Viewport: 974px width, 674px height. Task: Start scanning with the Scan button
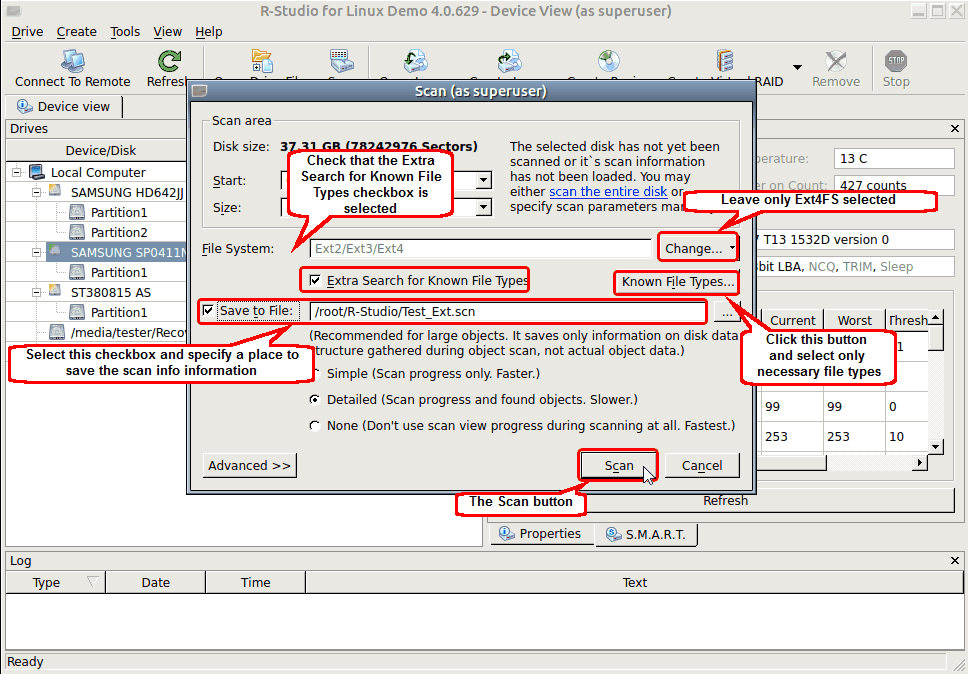(x=619, y=465)
